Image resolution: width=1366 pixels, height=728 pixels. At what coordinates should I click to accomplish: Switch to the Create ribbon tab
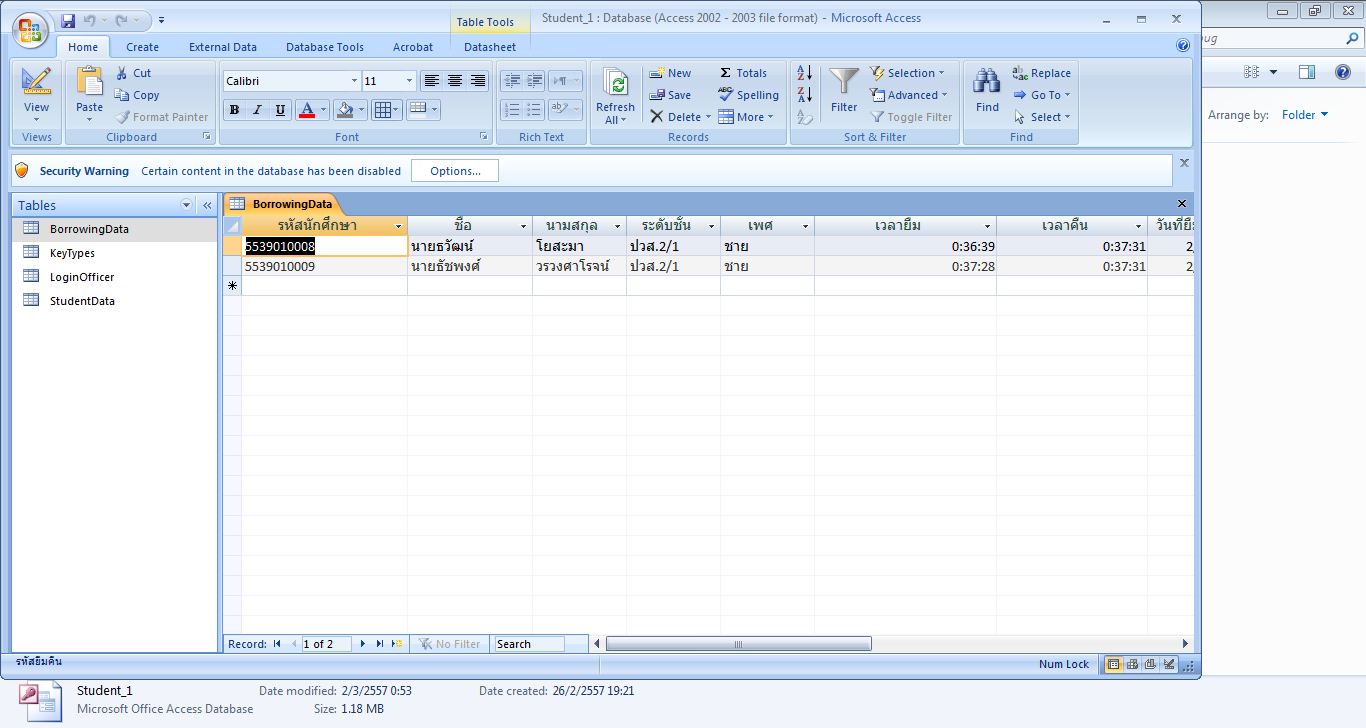click(142, 47)
